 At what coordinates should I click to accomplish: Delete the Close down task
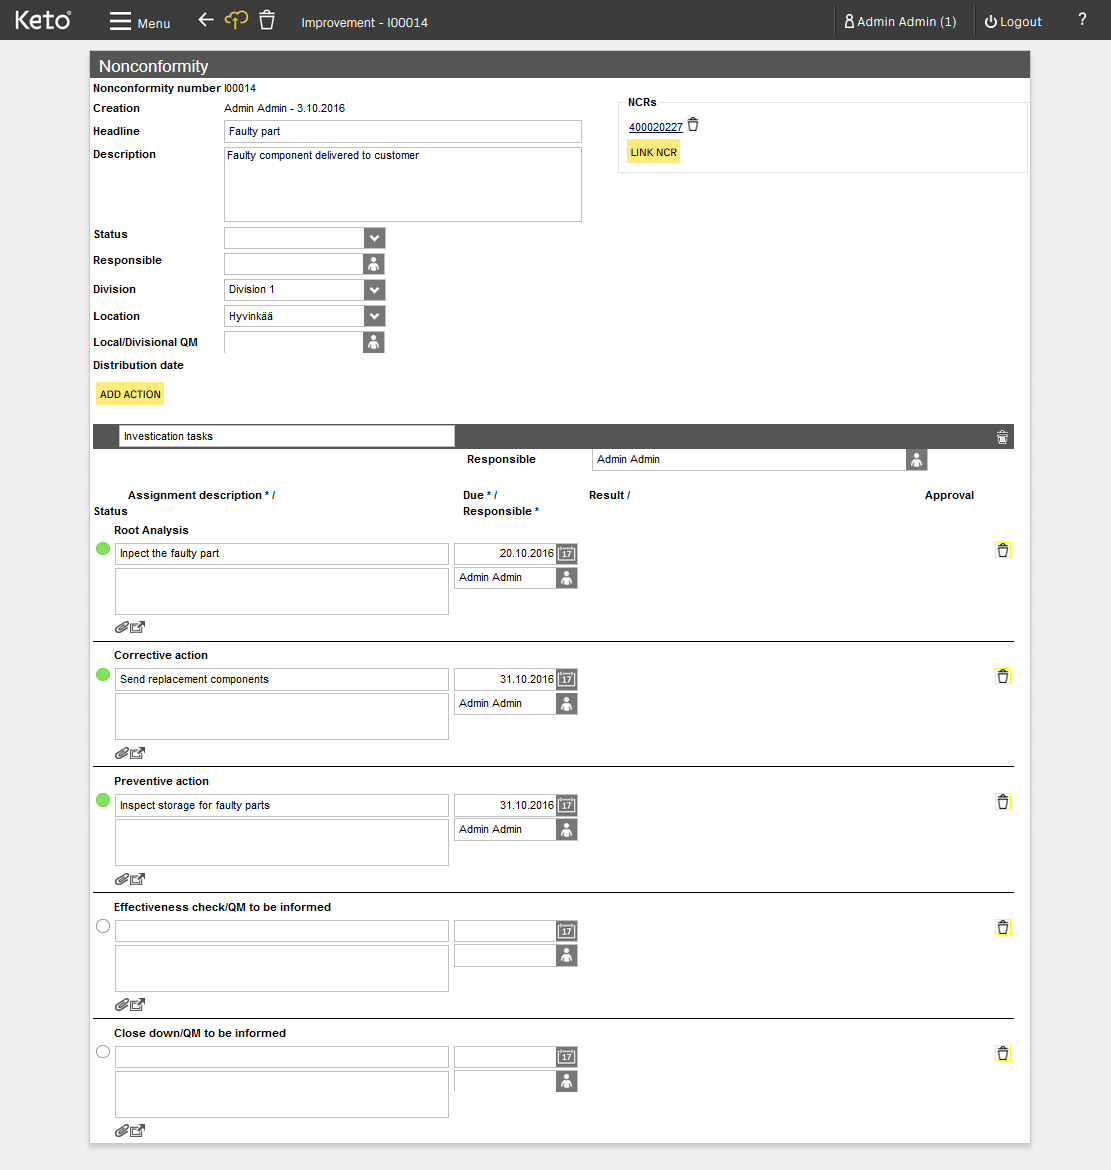coord(1003,1054)
